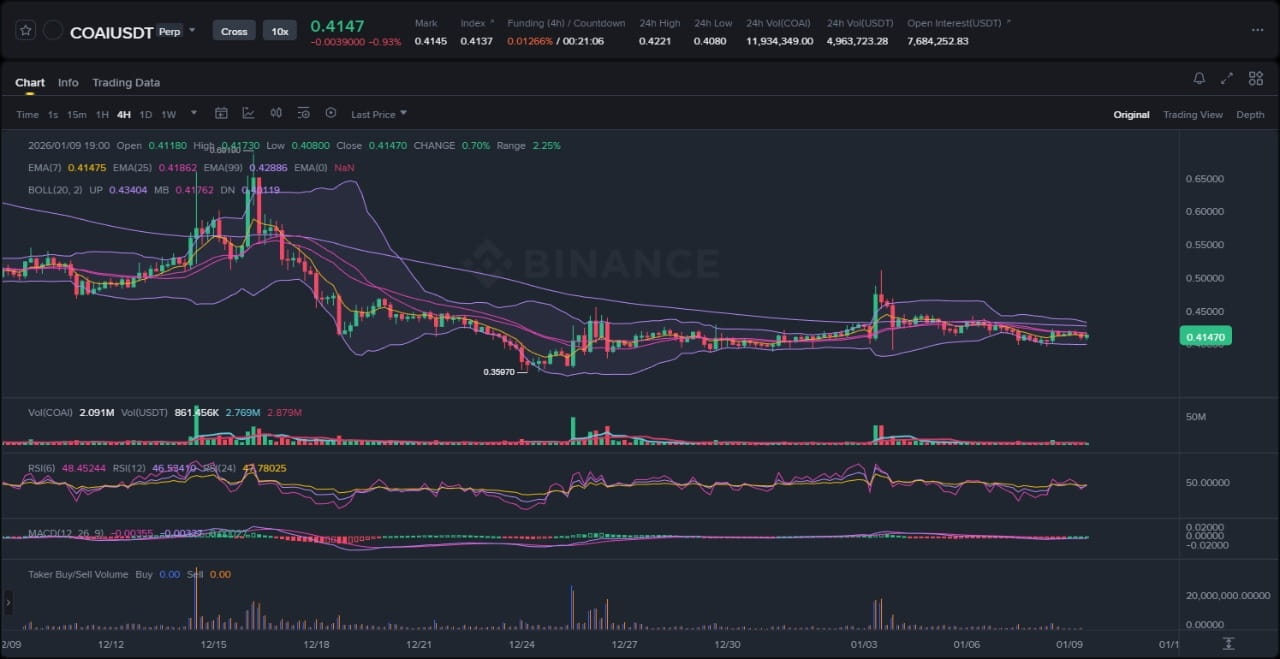Change candlestick chart type icon
The height and width of the screenshot is (659, 1280).
(276, 113)
